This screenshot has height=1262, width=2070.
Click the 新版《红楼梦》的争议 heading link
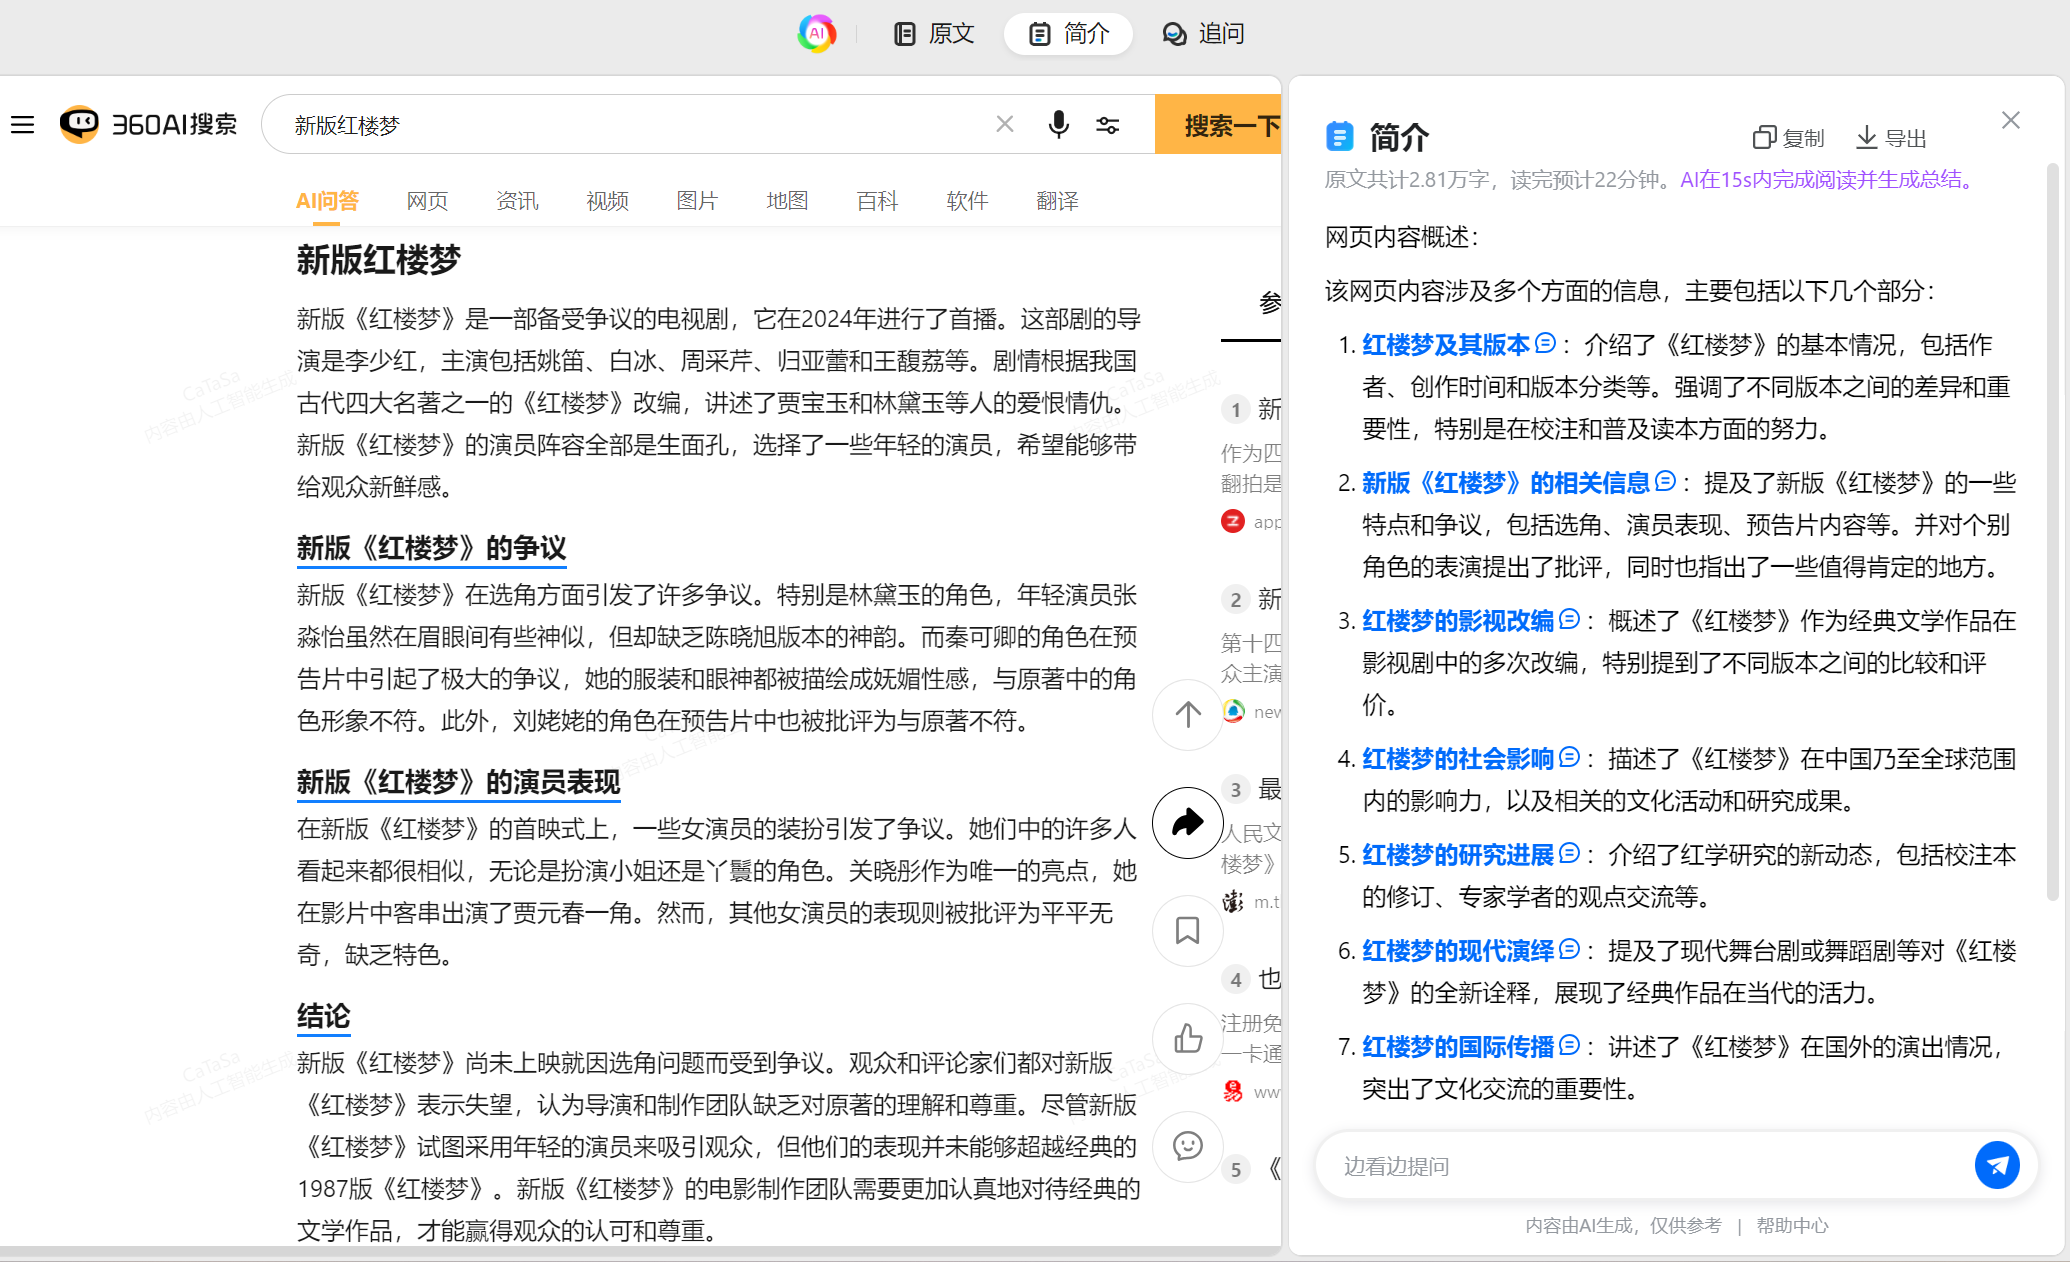[432, 548]
